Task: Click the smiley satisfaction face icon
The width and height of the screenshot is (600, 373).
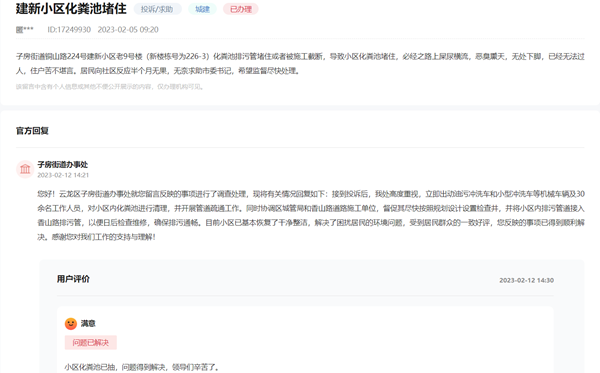Action: pos(71,324)
